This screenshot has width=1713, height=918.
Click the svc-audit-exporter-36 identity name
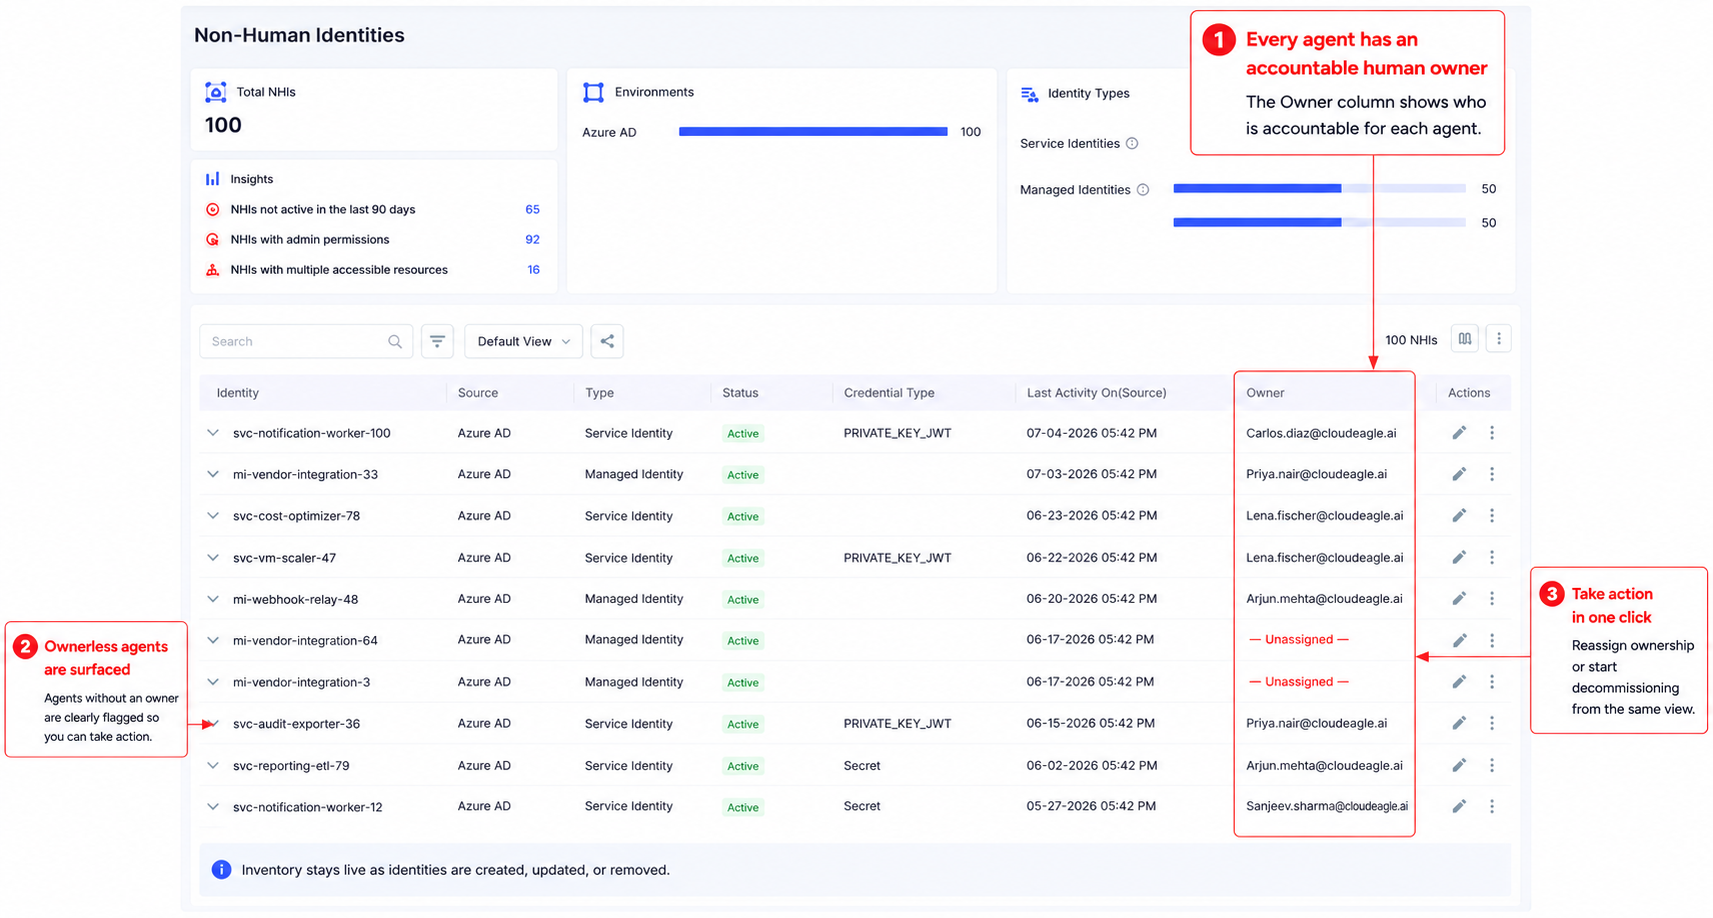[296, 724]
